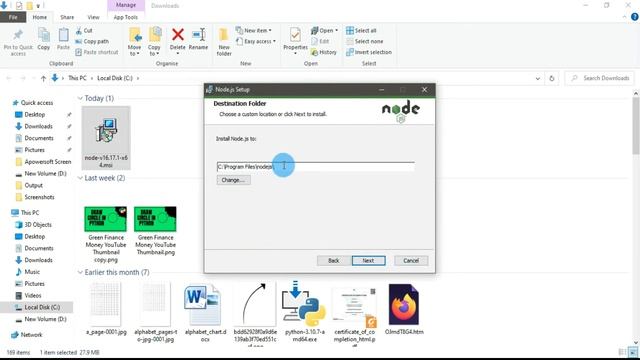The width and height of the screenshot is (640, 360).
Task: Minimize the ribbon with the chevron
Action: (x=624, y=17)
